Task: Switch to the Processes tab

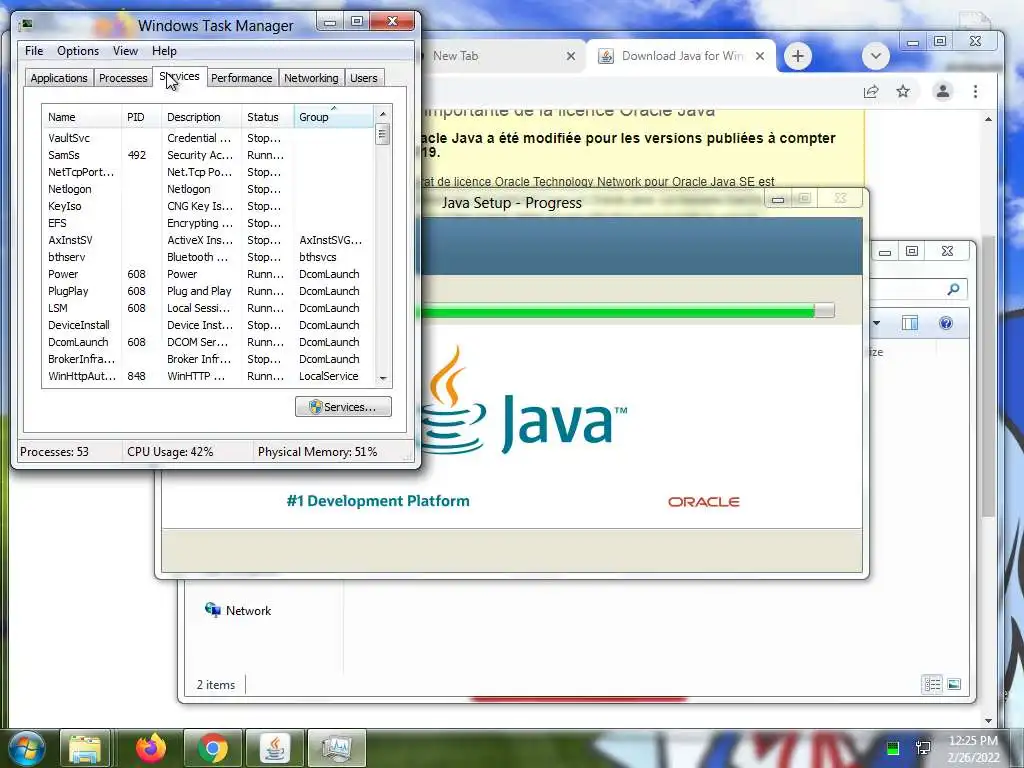Action: [x=123, y=78]
